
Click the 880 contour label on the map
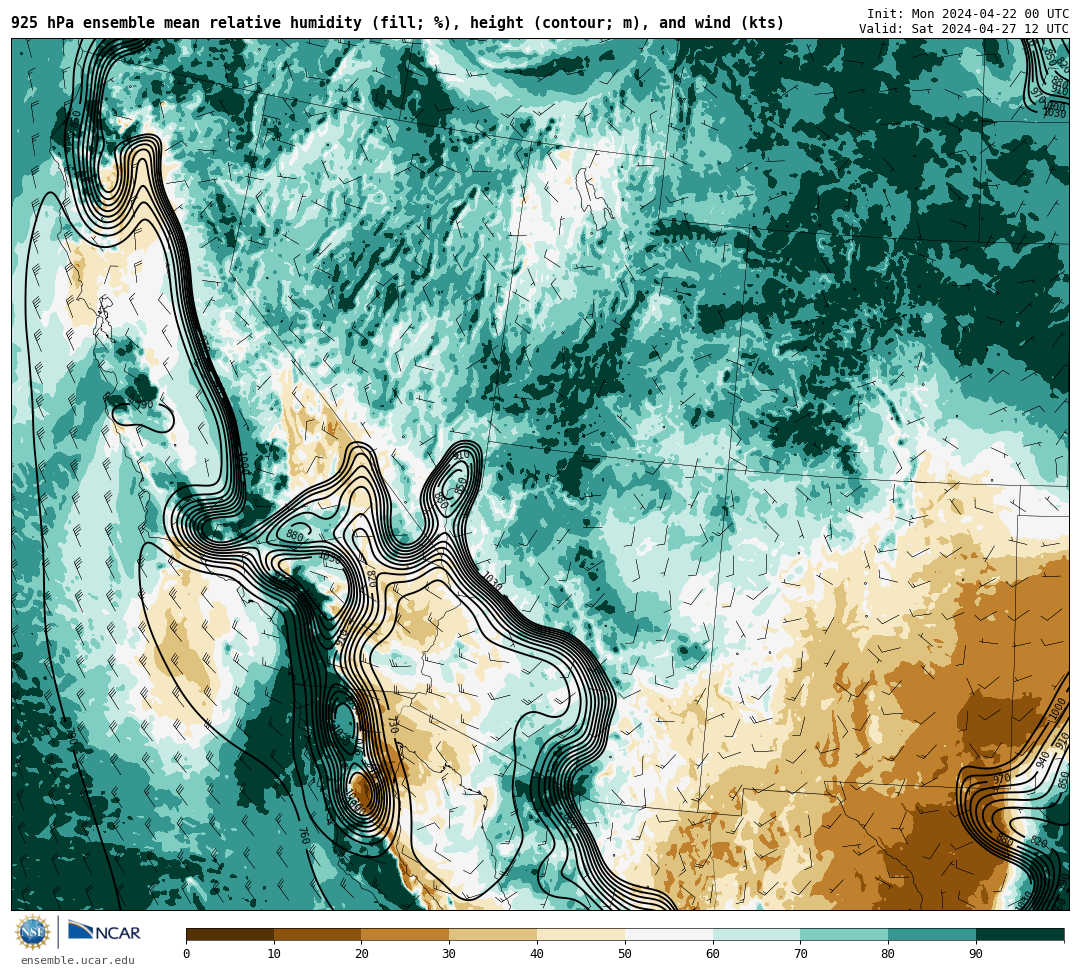[295, 535]
